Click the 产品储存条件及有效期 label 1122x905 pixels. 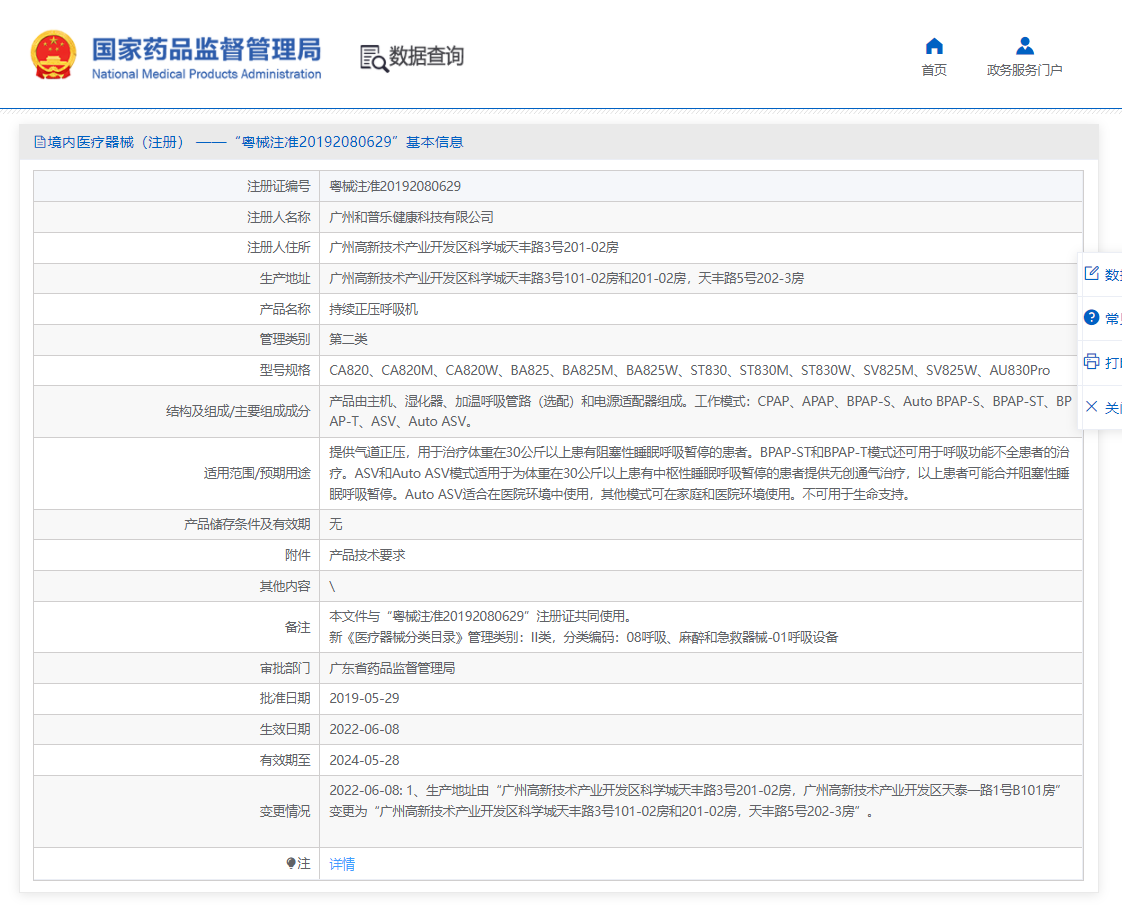pos(247,524)
